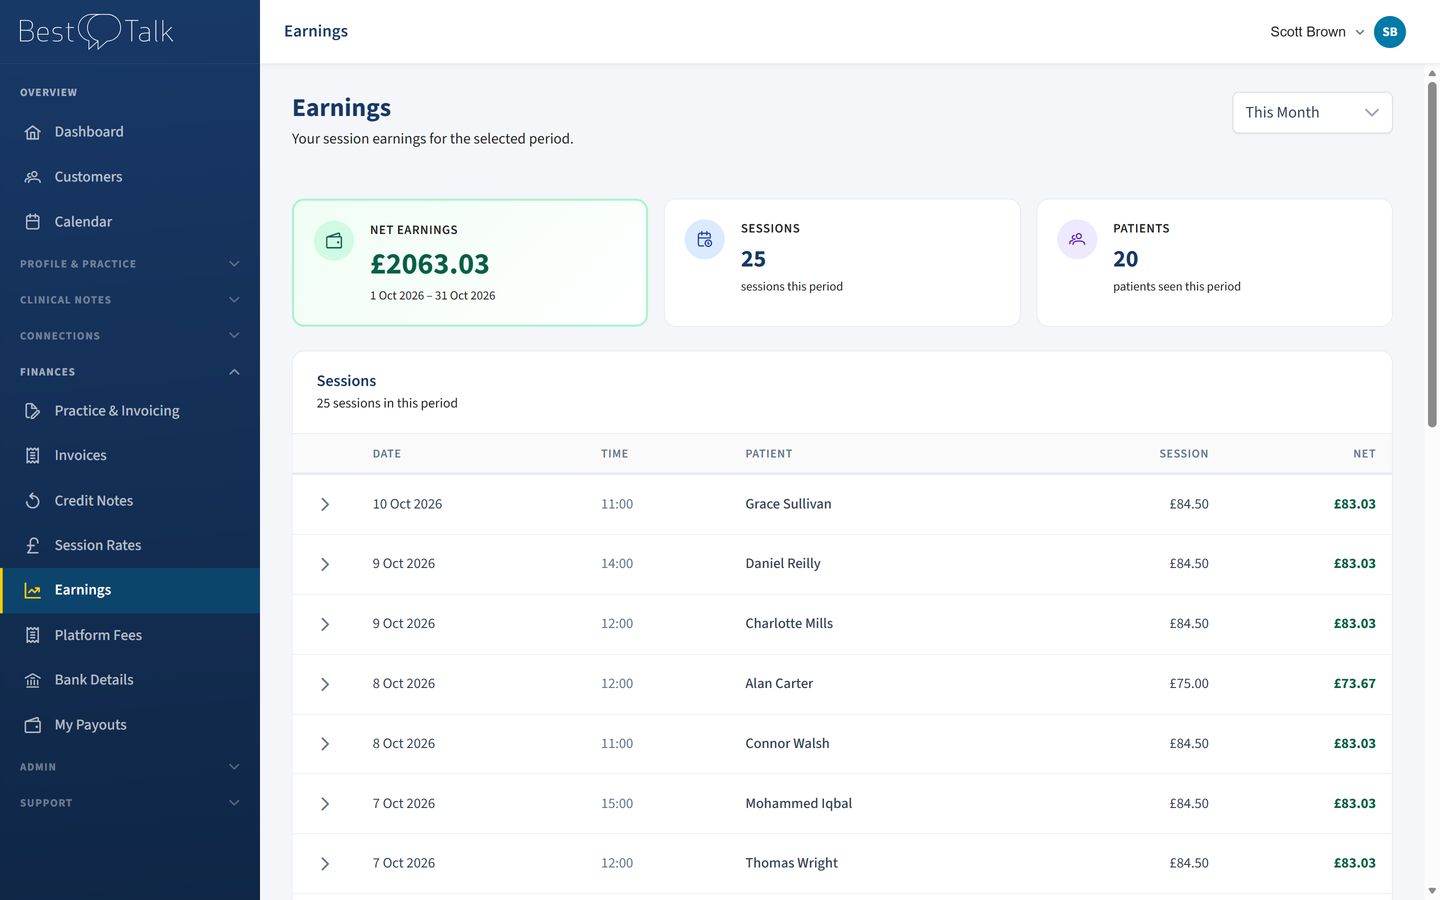Click patient name Mohammed Iqbal
This screenshot has width=1440, height=900.
[x=799, y=804]
